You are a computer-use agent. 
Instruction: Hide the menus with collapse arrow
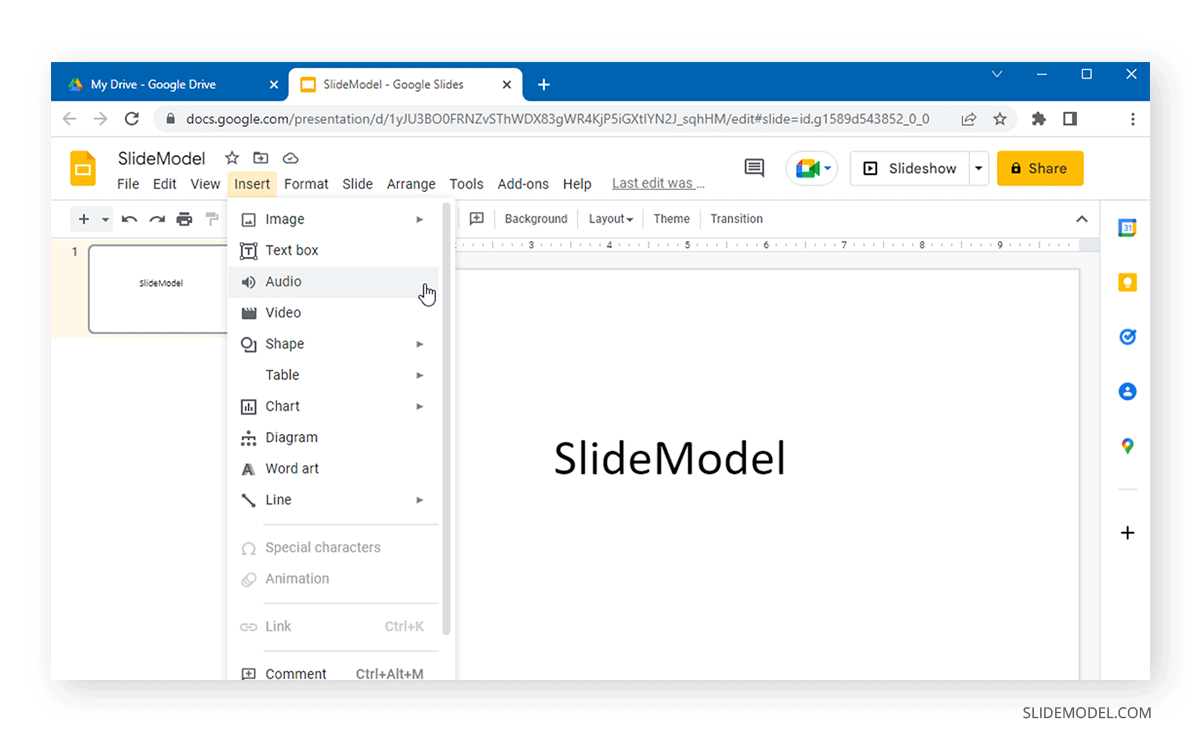pyautogui.click(x=1081, y=219)
